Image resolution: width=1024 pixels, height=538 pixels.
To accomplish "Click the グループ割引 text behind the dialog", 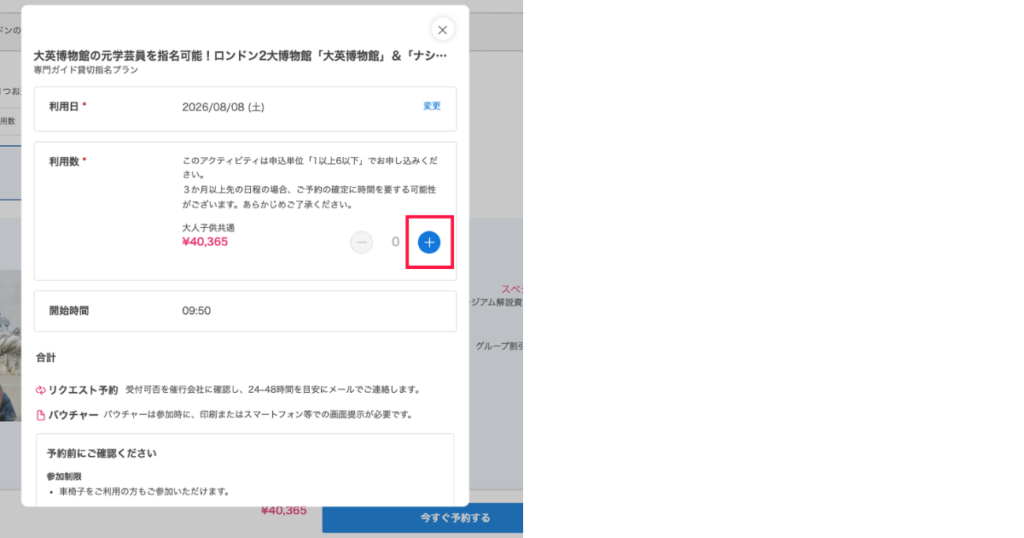I will pyautogui.click(x=499, y=346).
